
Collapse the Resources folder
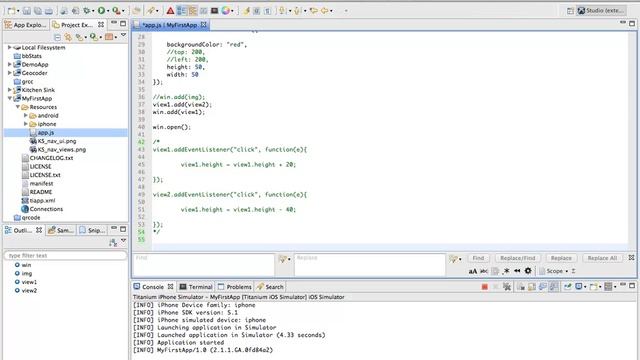[x=18, y=107]
